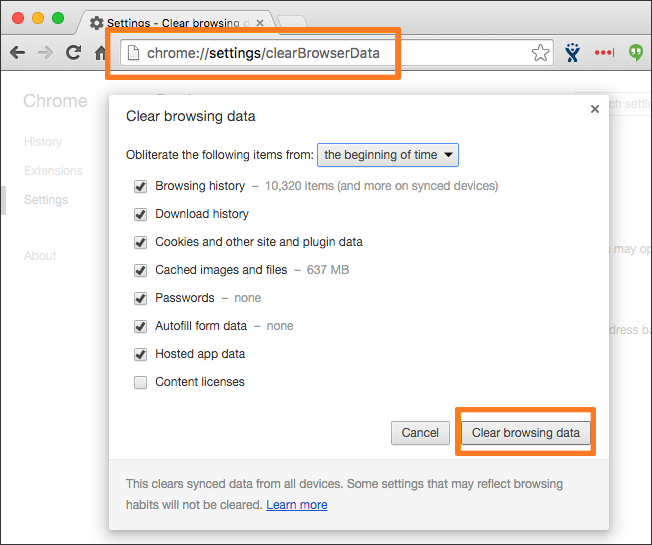Viewport: 652px width, 545px height.
Task: Open the blue figure extension icon
Action: (573, 52)
